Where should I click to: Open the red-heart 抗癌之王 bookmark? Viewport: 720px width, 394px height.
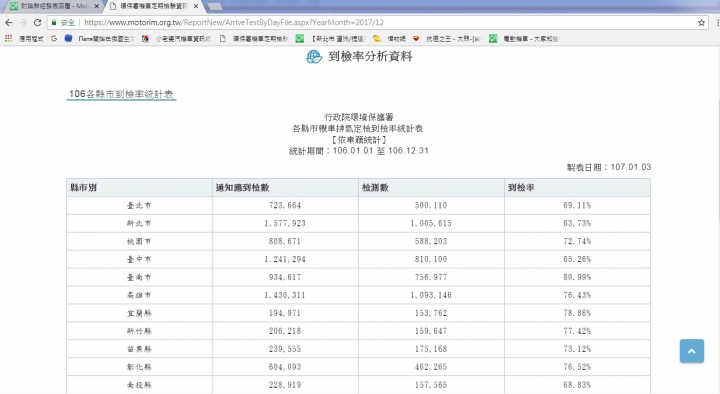pyautogui.click(x=446, y=39)
